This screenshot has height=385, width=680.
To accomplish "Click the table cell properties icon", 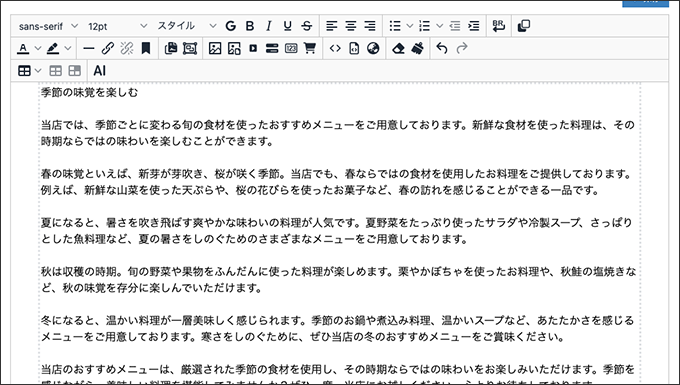I will (75, 71).
